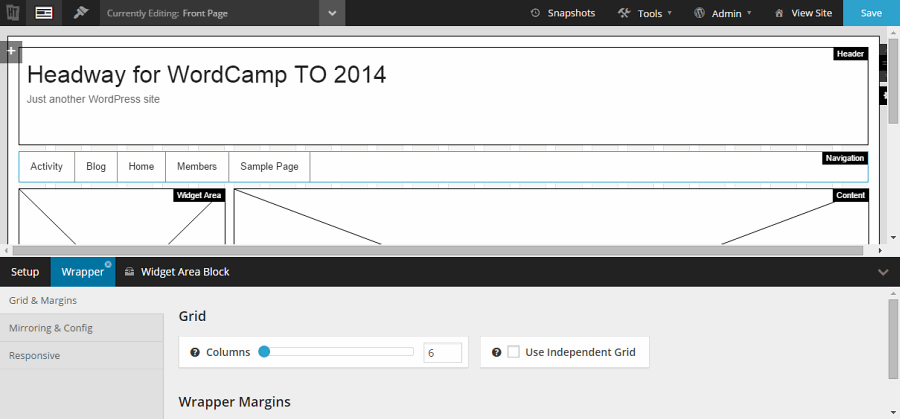The width and height of the screenshot is (900, 419).
Task: Open the Widget Area Block tab
Action: pos(176,272)
